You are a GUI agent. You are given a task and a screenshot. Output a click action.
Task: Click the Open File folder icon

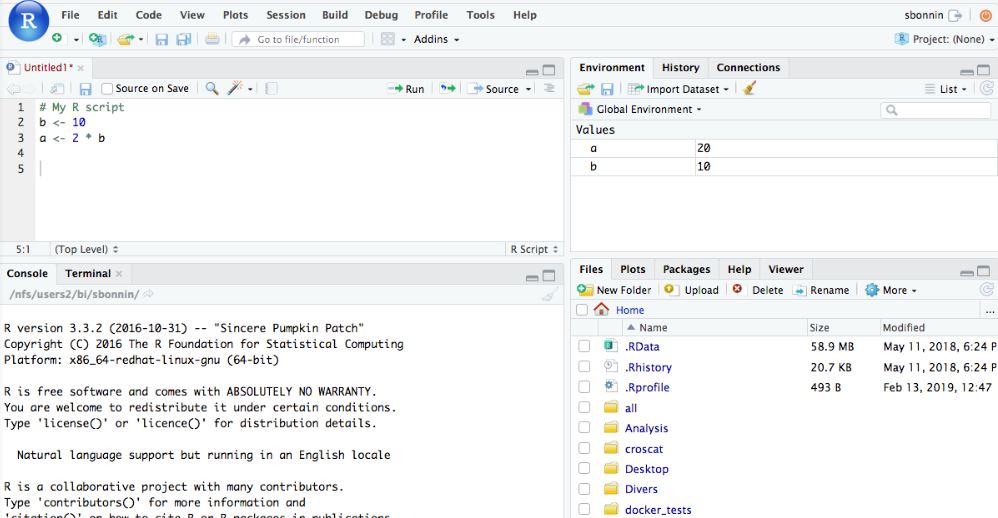coord(125,39)
